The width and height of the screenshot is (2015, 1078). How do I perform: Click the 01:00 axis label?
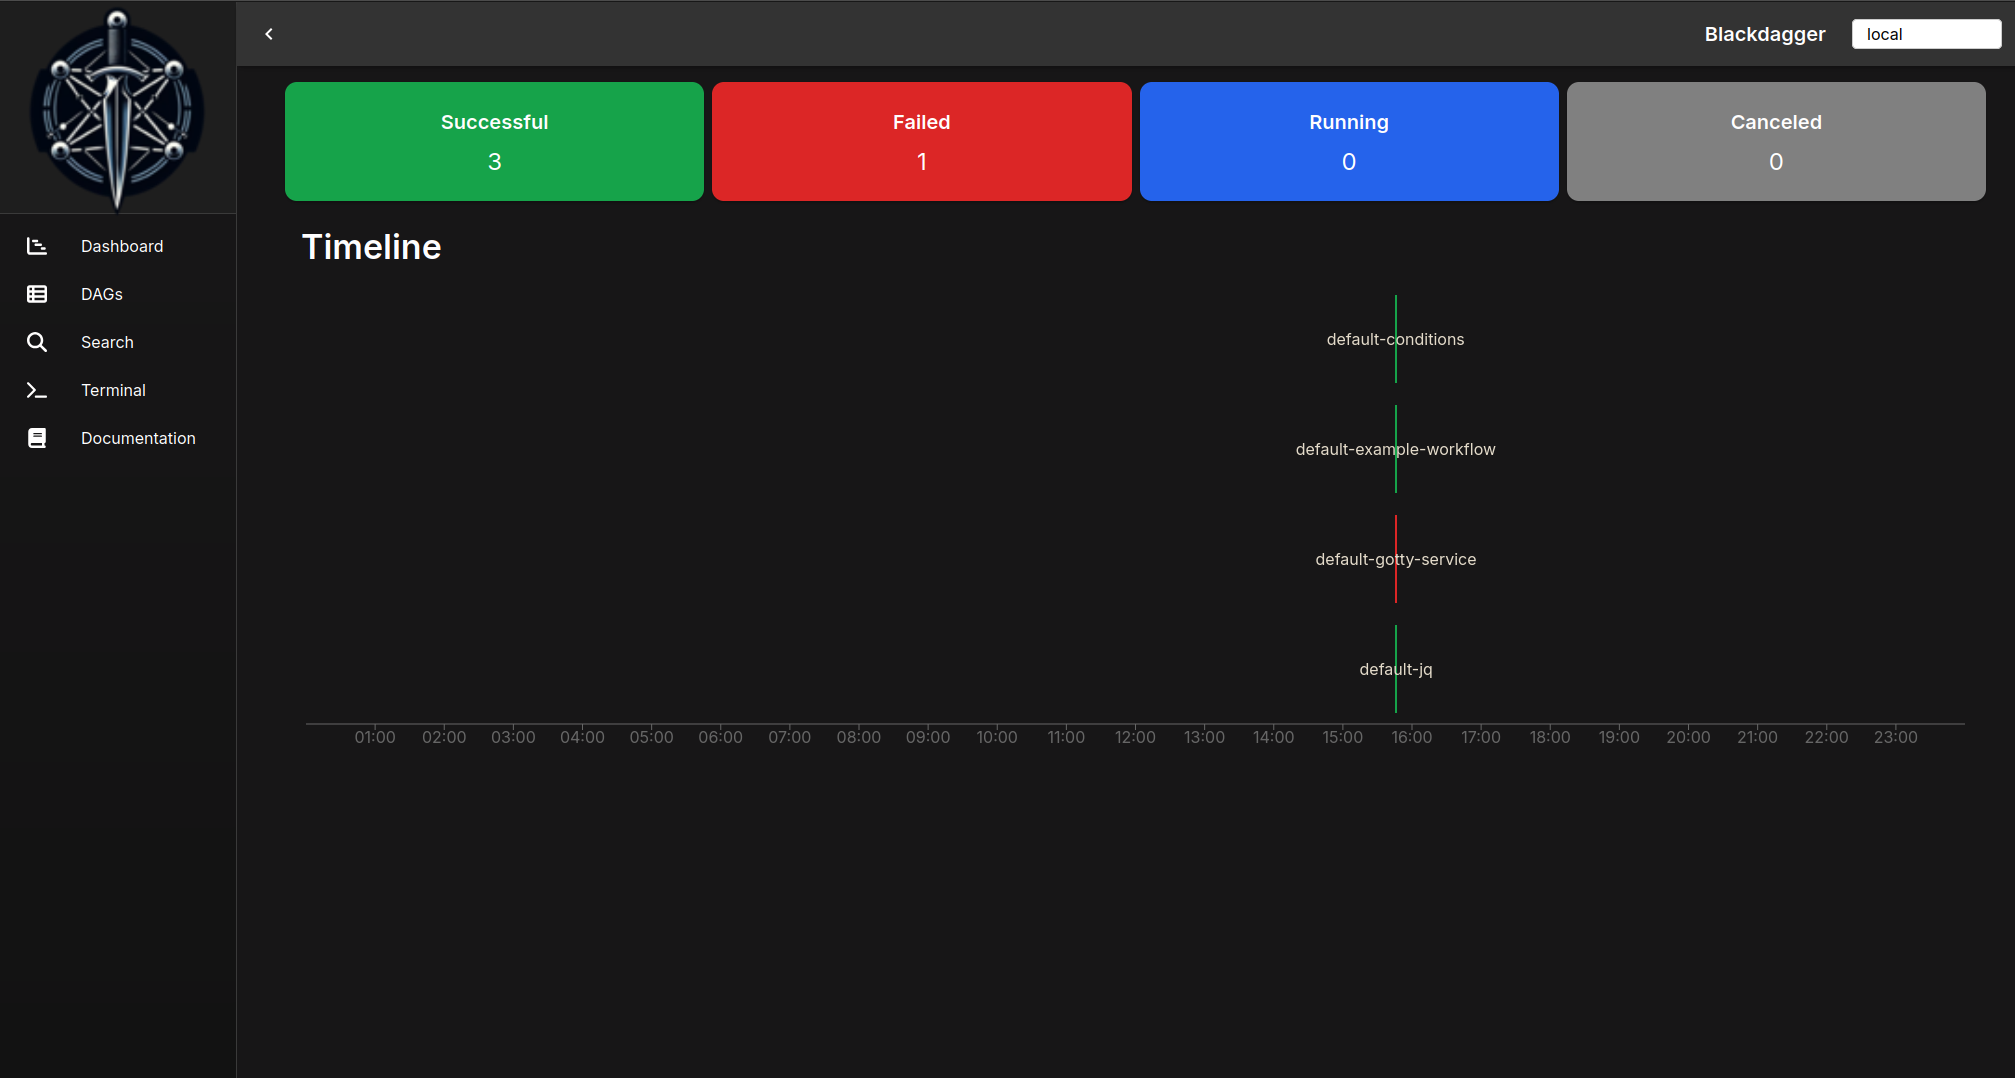375,737
